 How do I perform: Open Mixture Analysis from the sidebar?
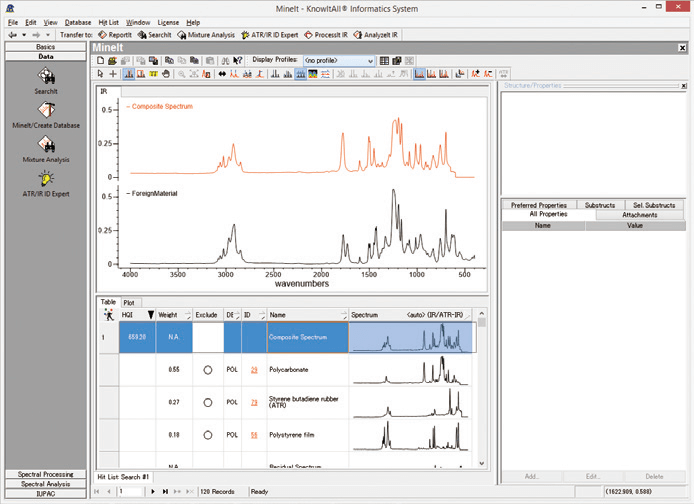point(46,149)
